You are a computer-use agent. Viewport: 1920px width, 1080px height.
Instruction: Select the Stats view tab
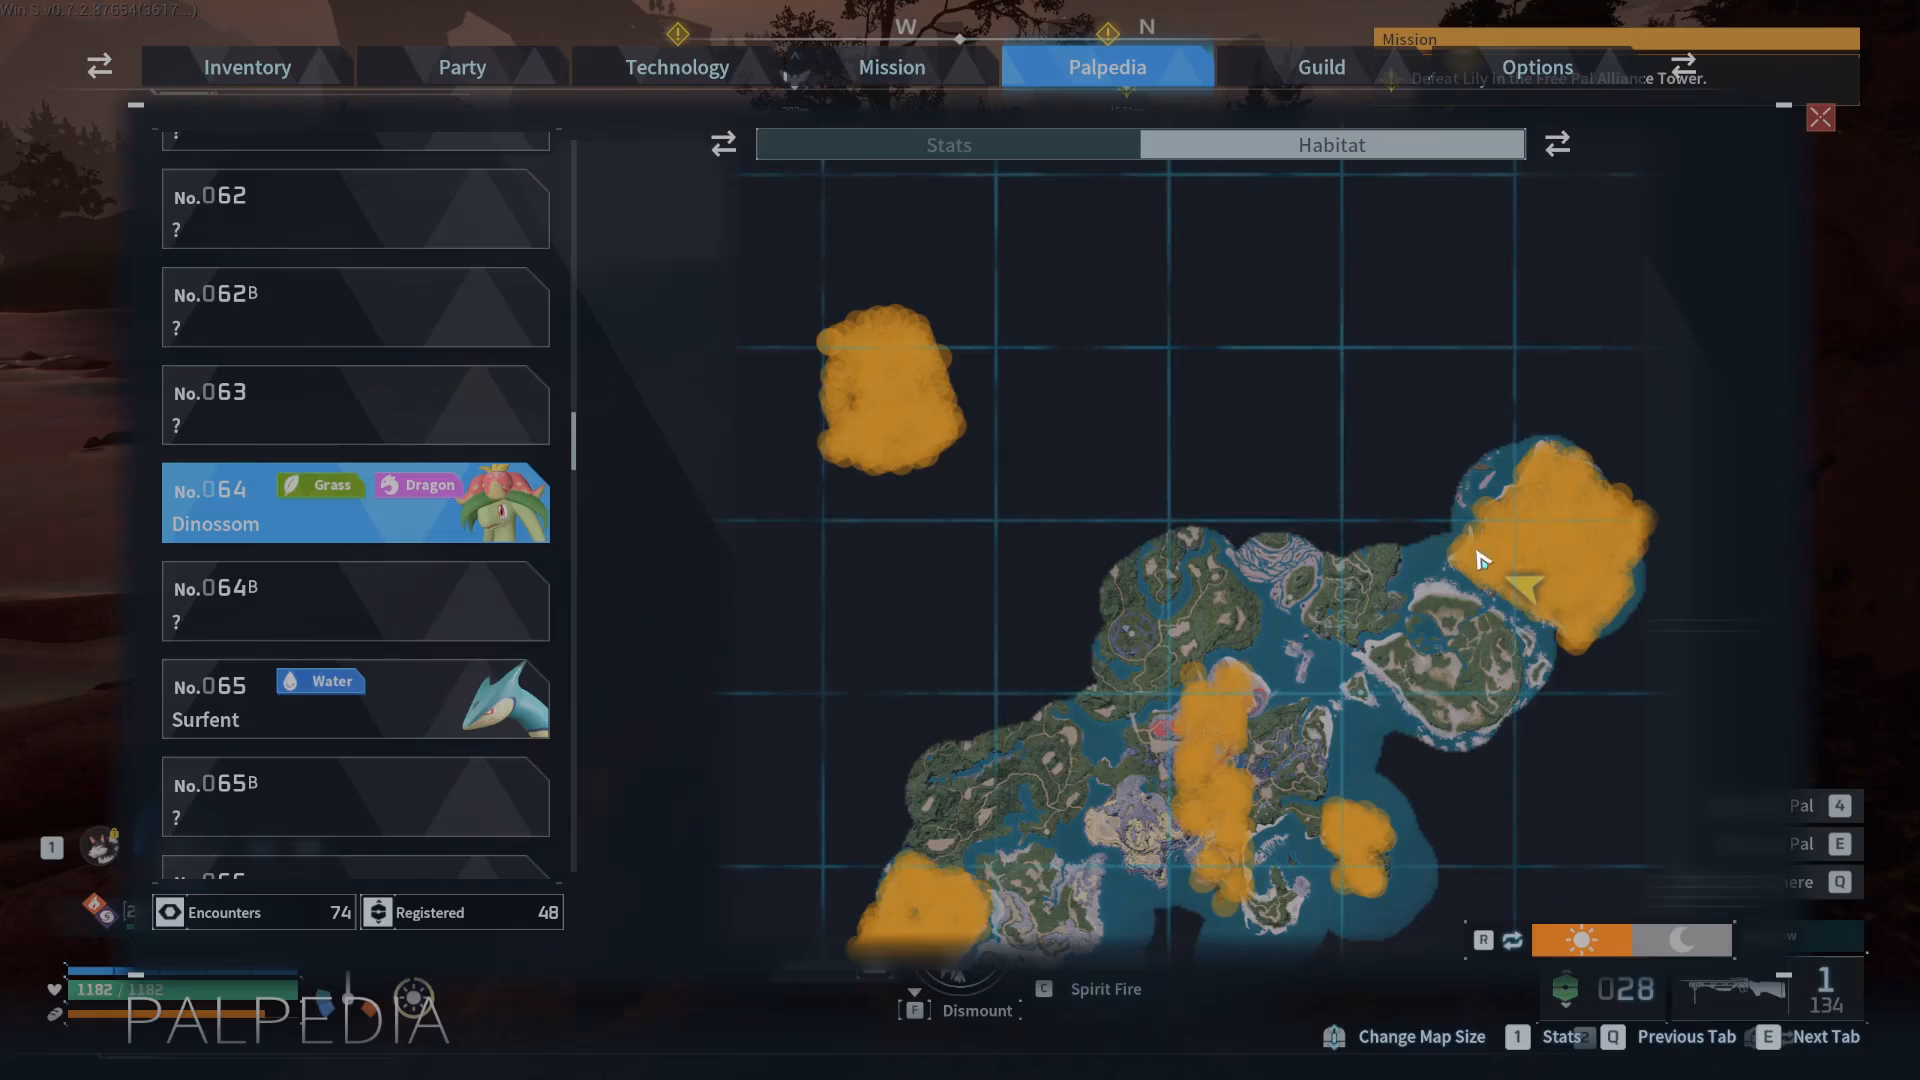point(948,144)
